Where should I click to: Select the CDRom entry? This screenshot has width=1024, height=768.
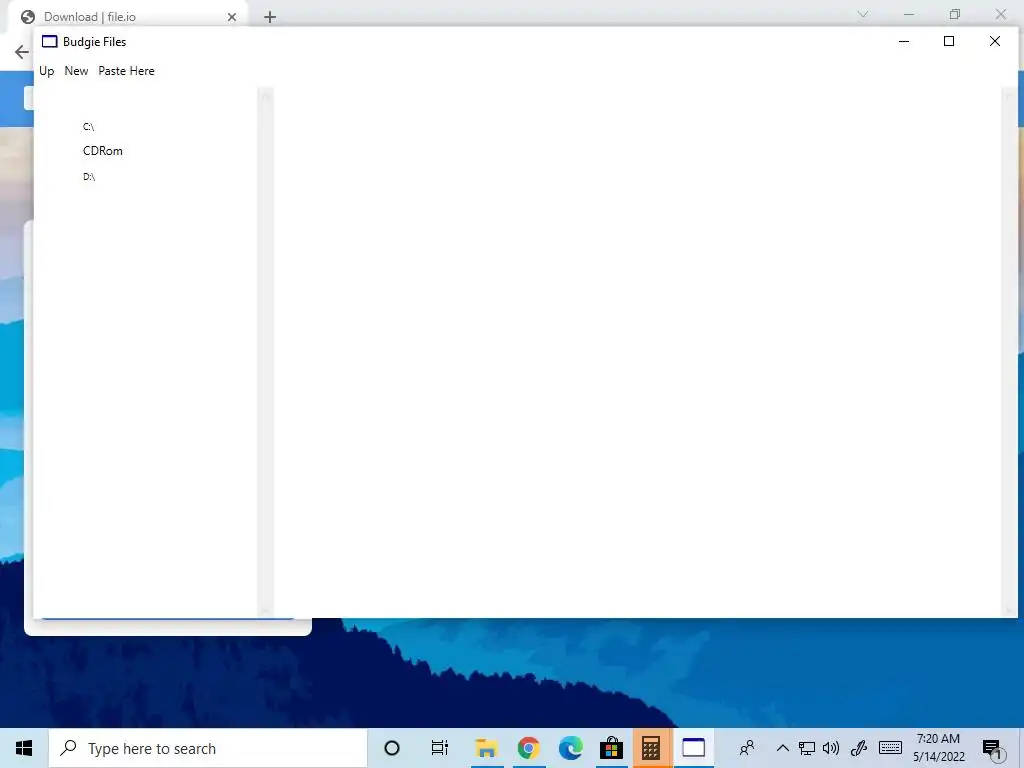pyautogui.click(x=103, y=151)
